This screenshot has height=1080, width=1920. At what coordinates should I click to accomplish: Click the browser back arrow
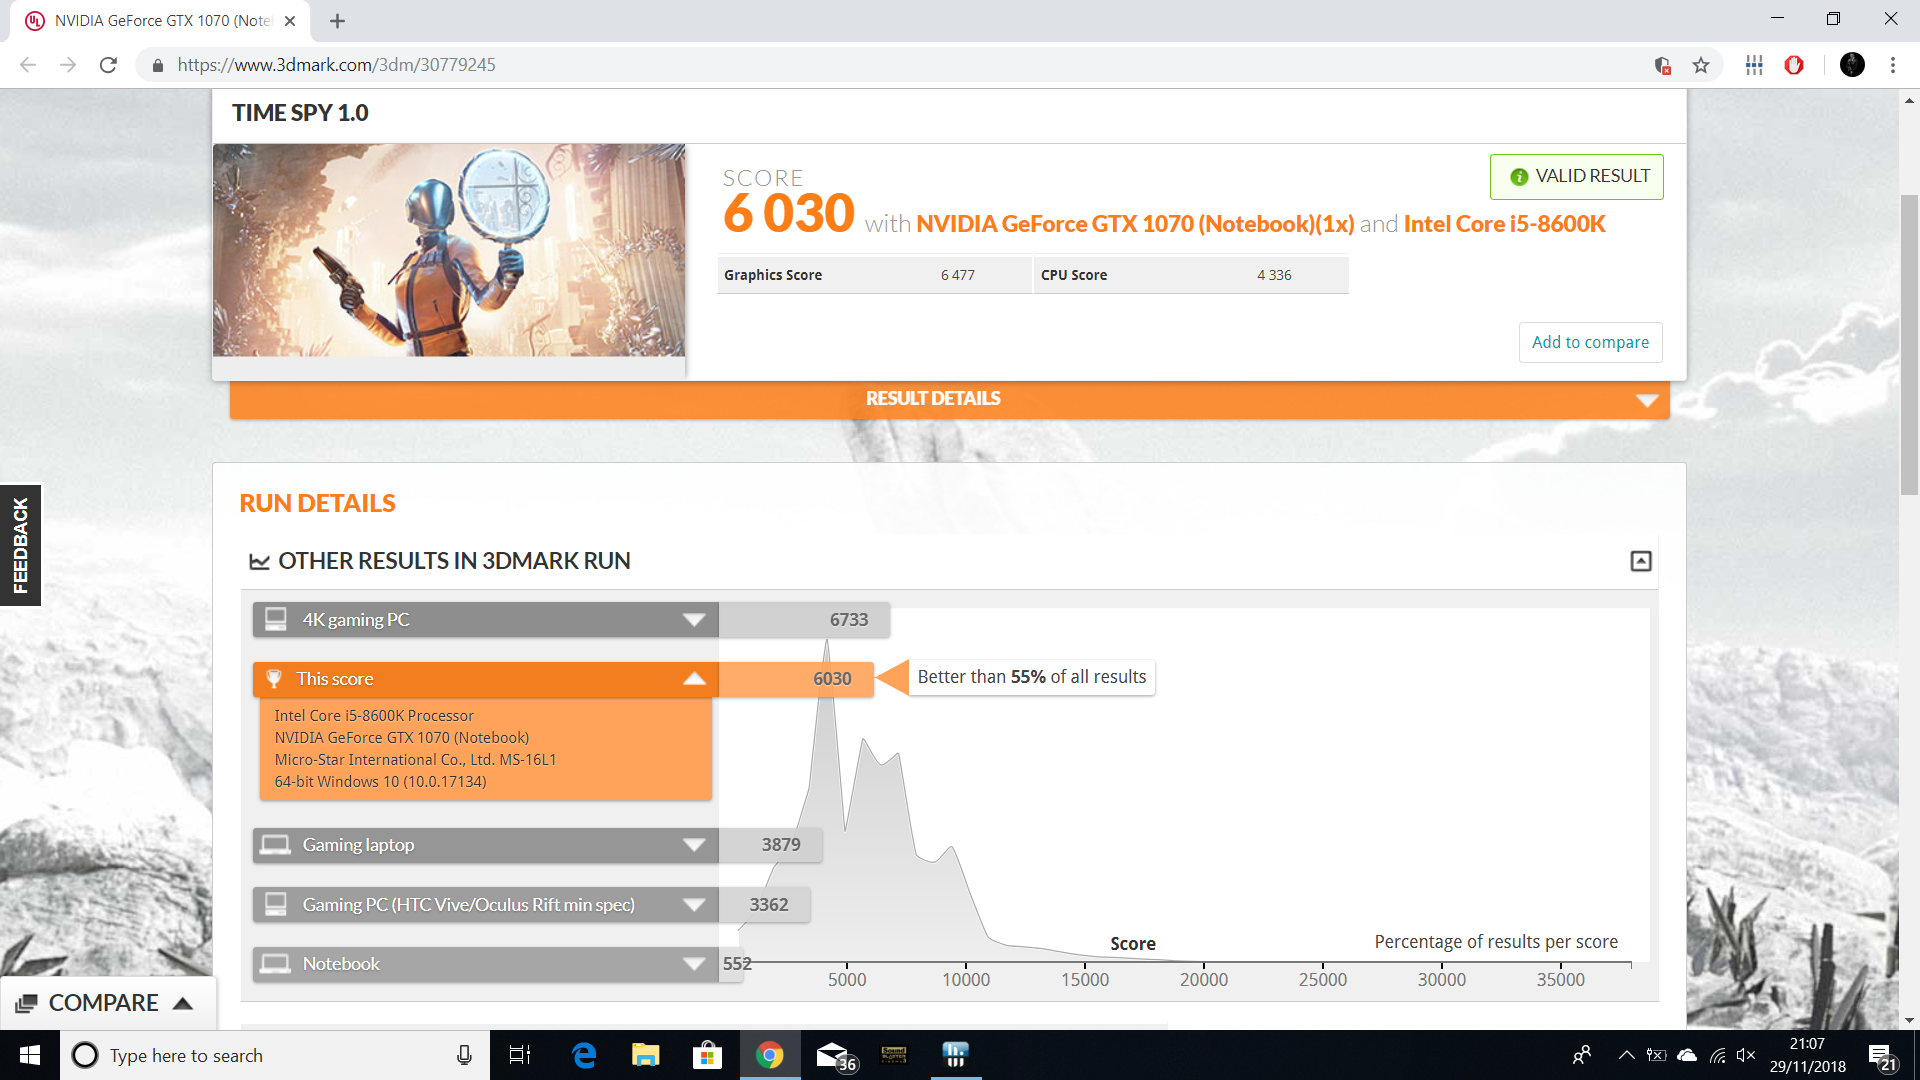(28, 65)
